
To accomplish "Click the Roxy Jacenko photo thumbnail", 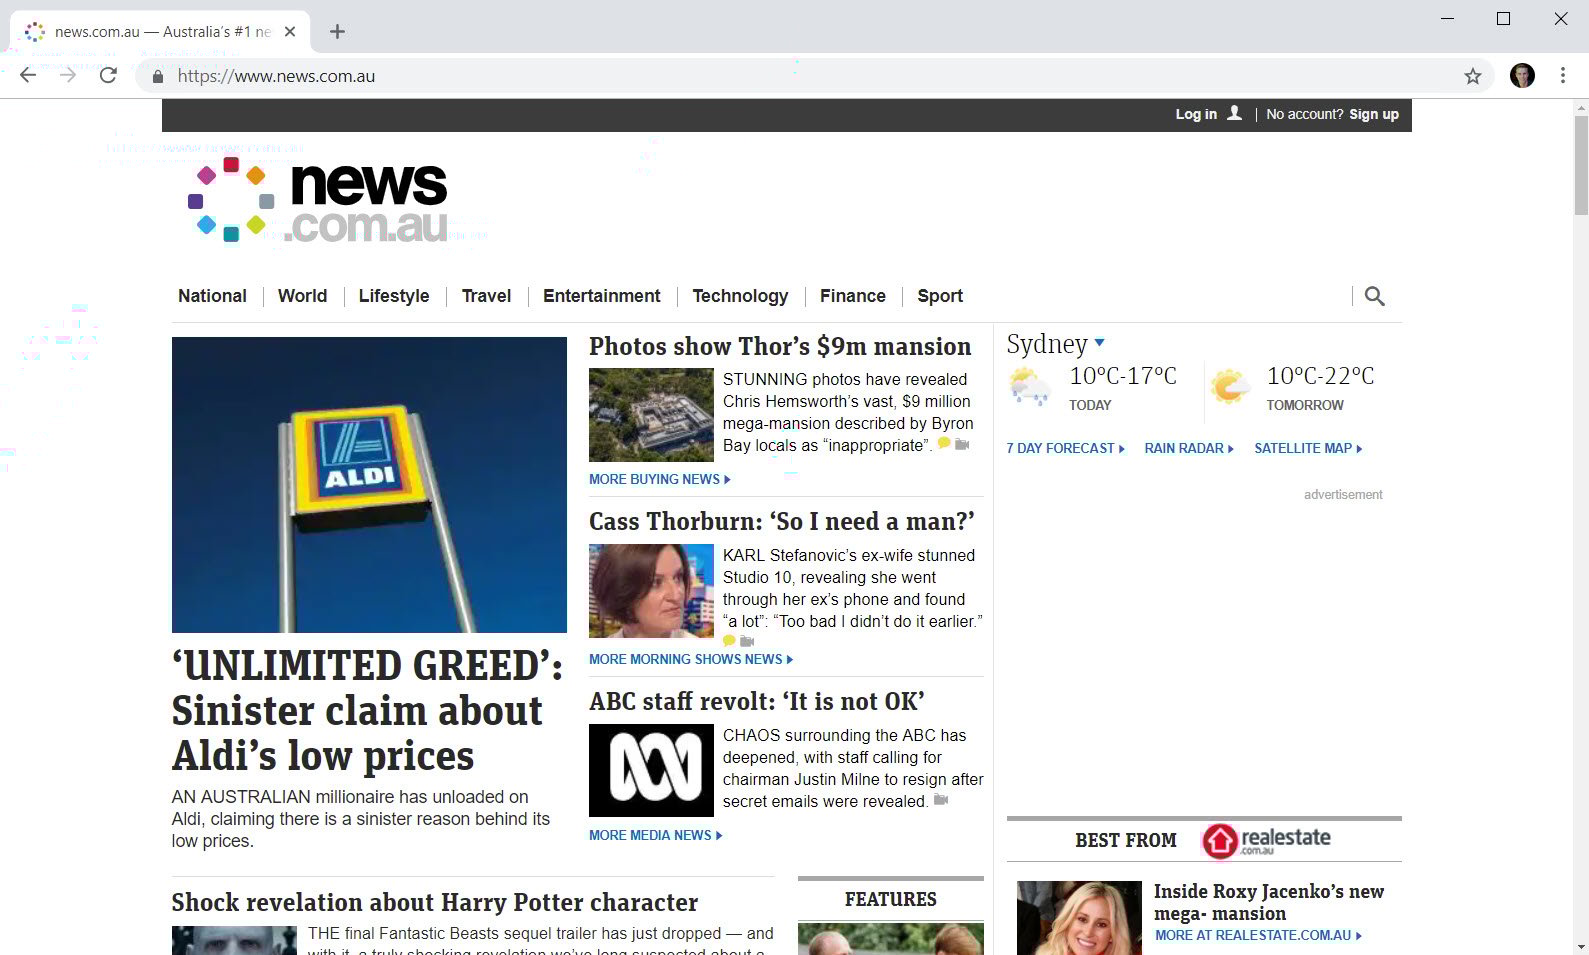I will coord(1079,918).
